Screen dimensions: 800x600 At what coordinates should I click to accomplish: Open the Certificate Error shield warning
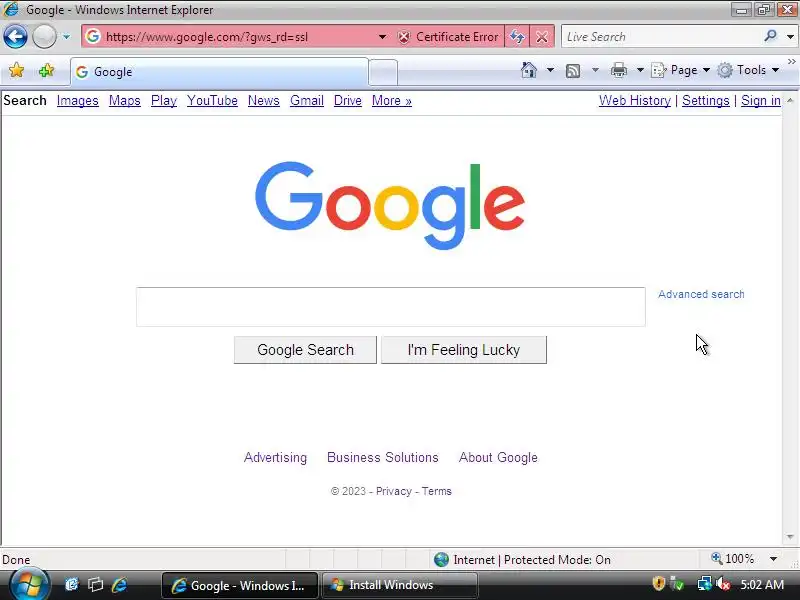point(448,37)
